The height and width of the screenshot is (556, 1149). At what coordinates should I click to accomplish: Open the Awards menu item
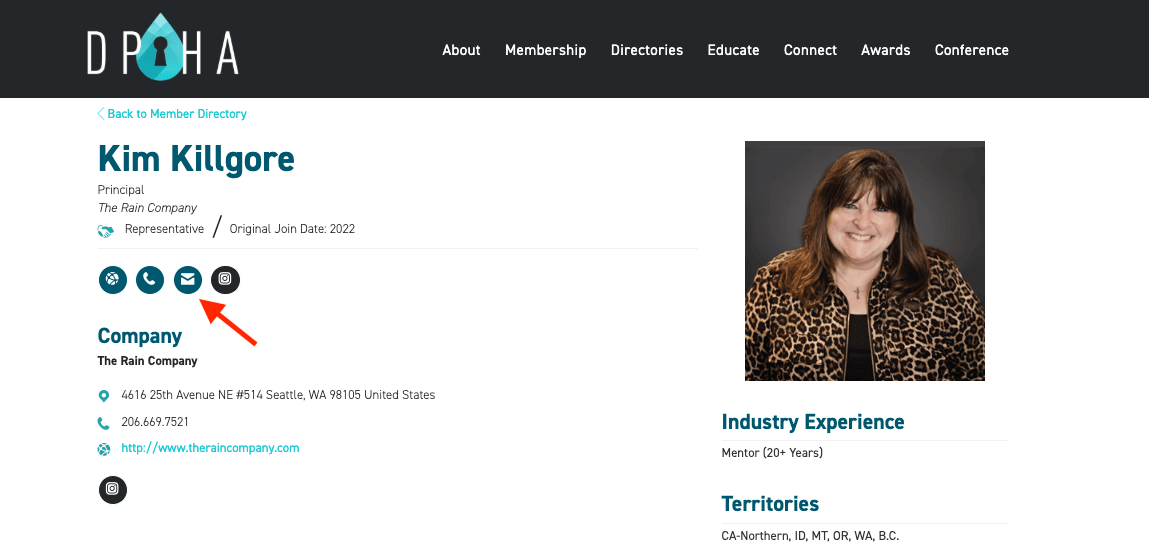click(885, 50)
